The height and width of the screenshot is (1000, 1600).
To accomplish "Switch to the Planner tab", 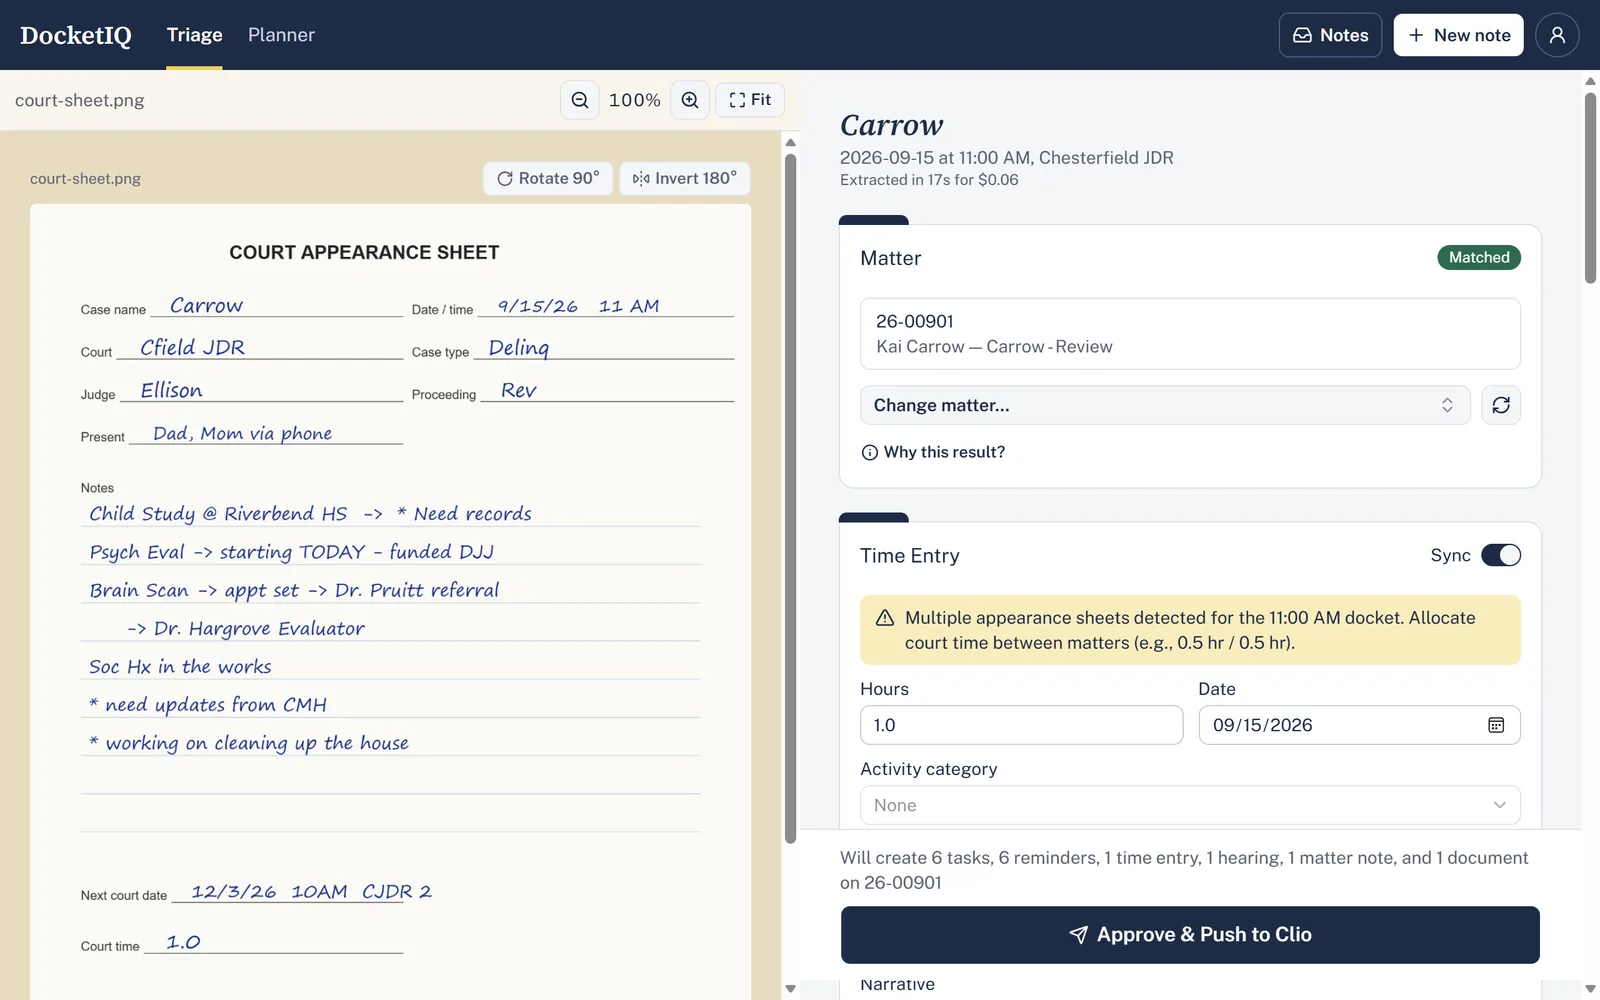I will click(281, 35).
